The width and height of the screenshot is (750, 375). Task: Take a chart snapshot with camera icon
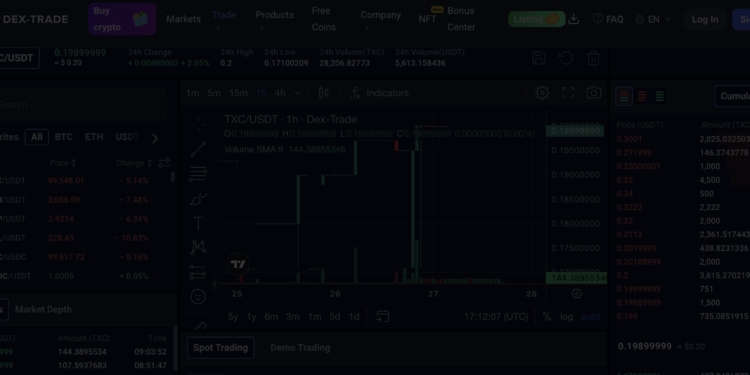(x=594, y=93)
